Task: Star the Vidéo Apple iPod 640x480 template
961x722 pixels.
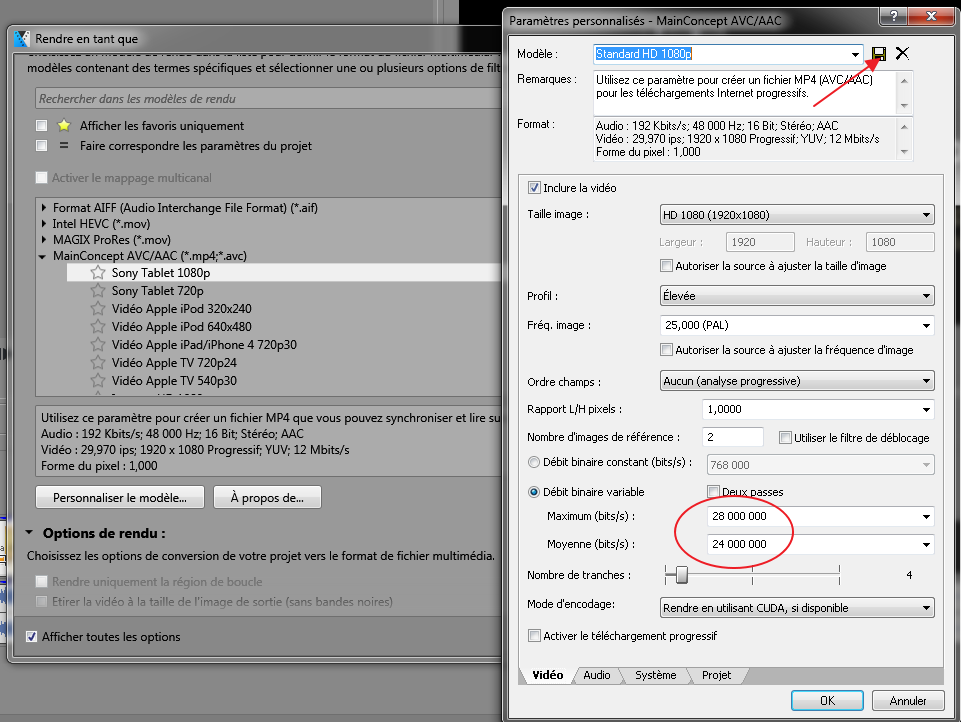Action: 97,326
